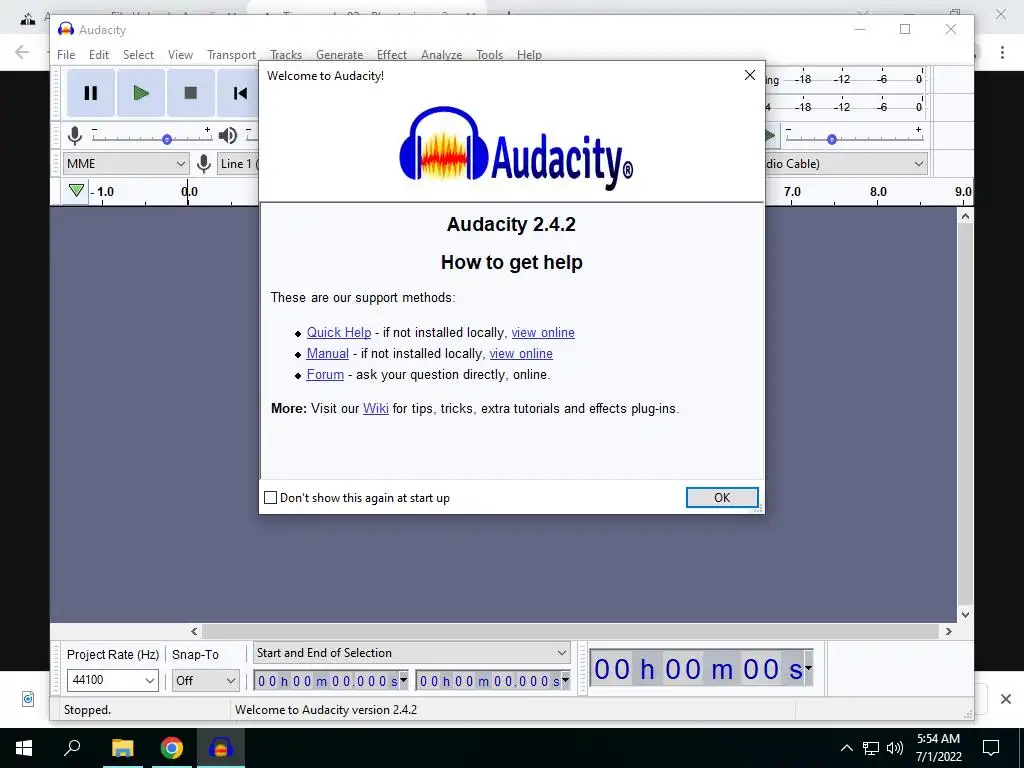Click the horizontal scrollbar right arrow
Image resolution: width=1024 pixels, height=768 pixels.
click(x=948, y=632)
